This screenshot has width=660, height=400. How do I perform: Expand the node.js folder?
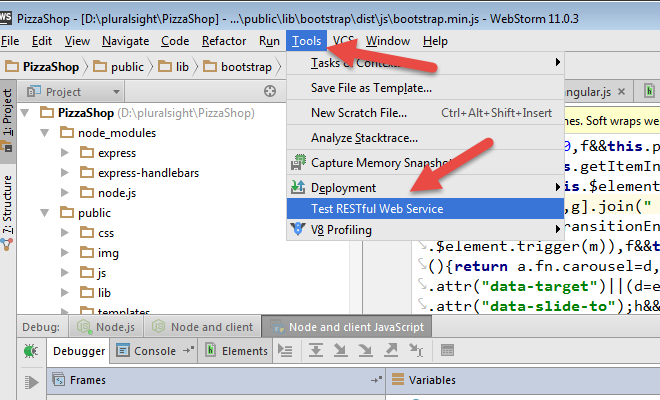[64, 192]
